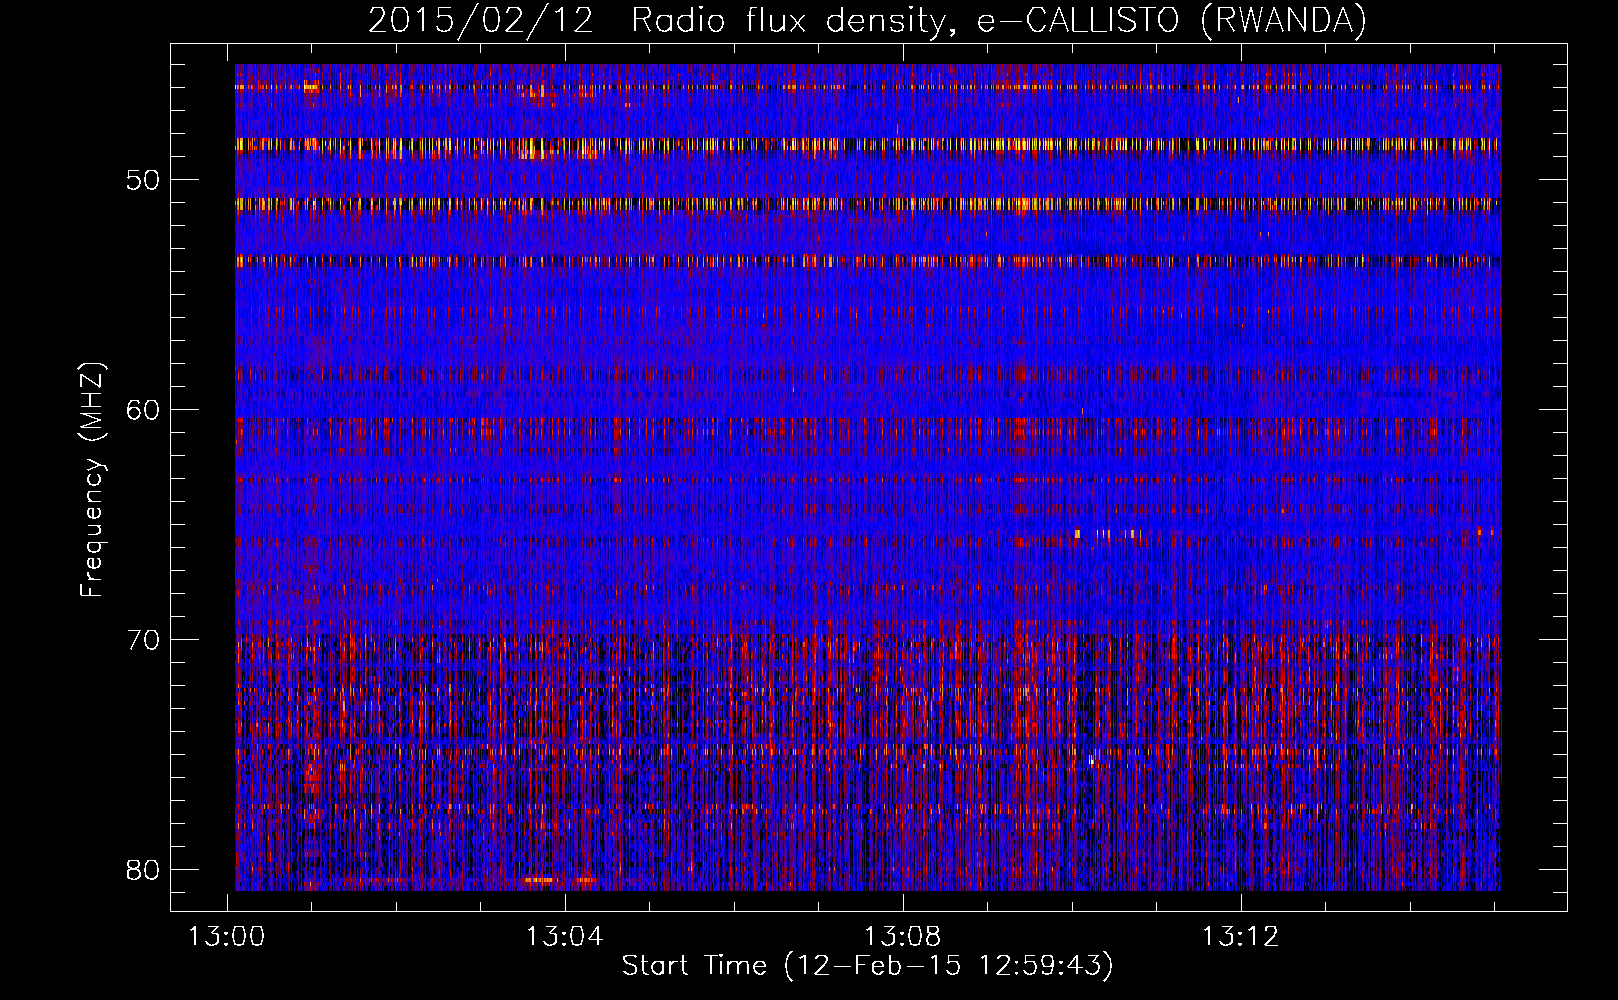Click the 80 MHz frequency tick label

(143, 869)
